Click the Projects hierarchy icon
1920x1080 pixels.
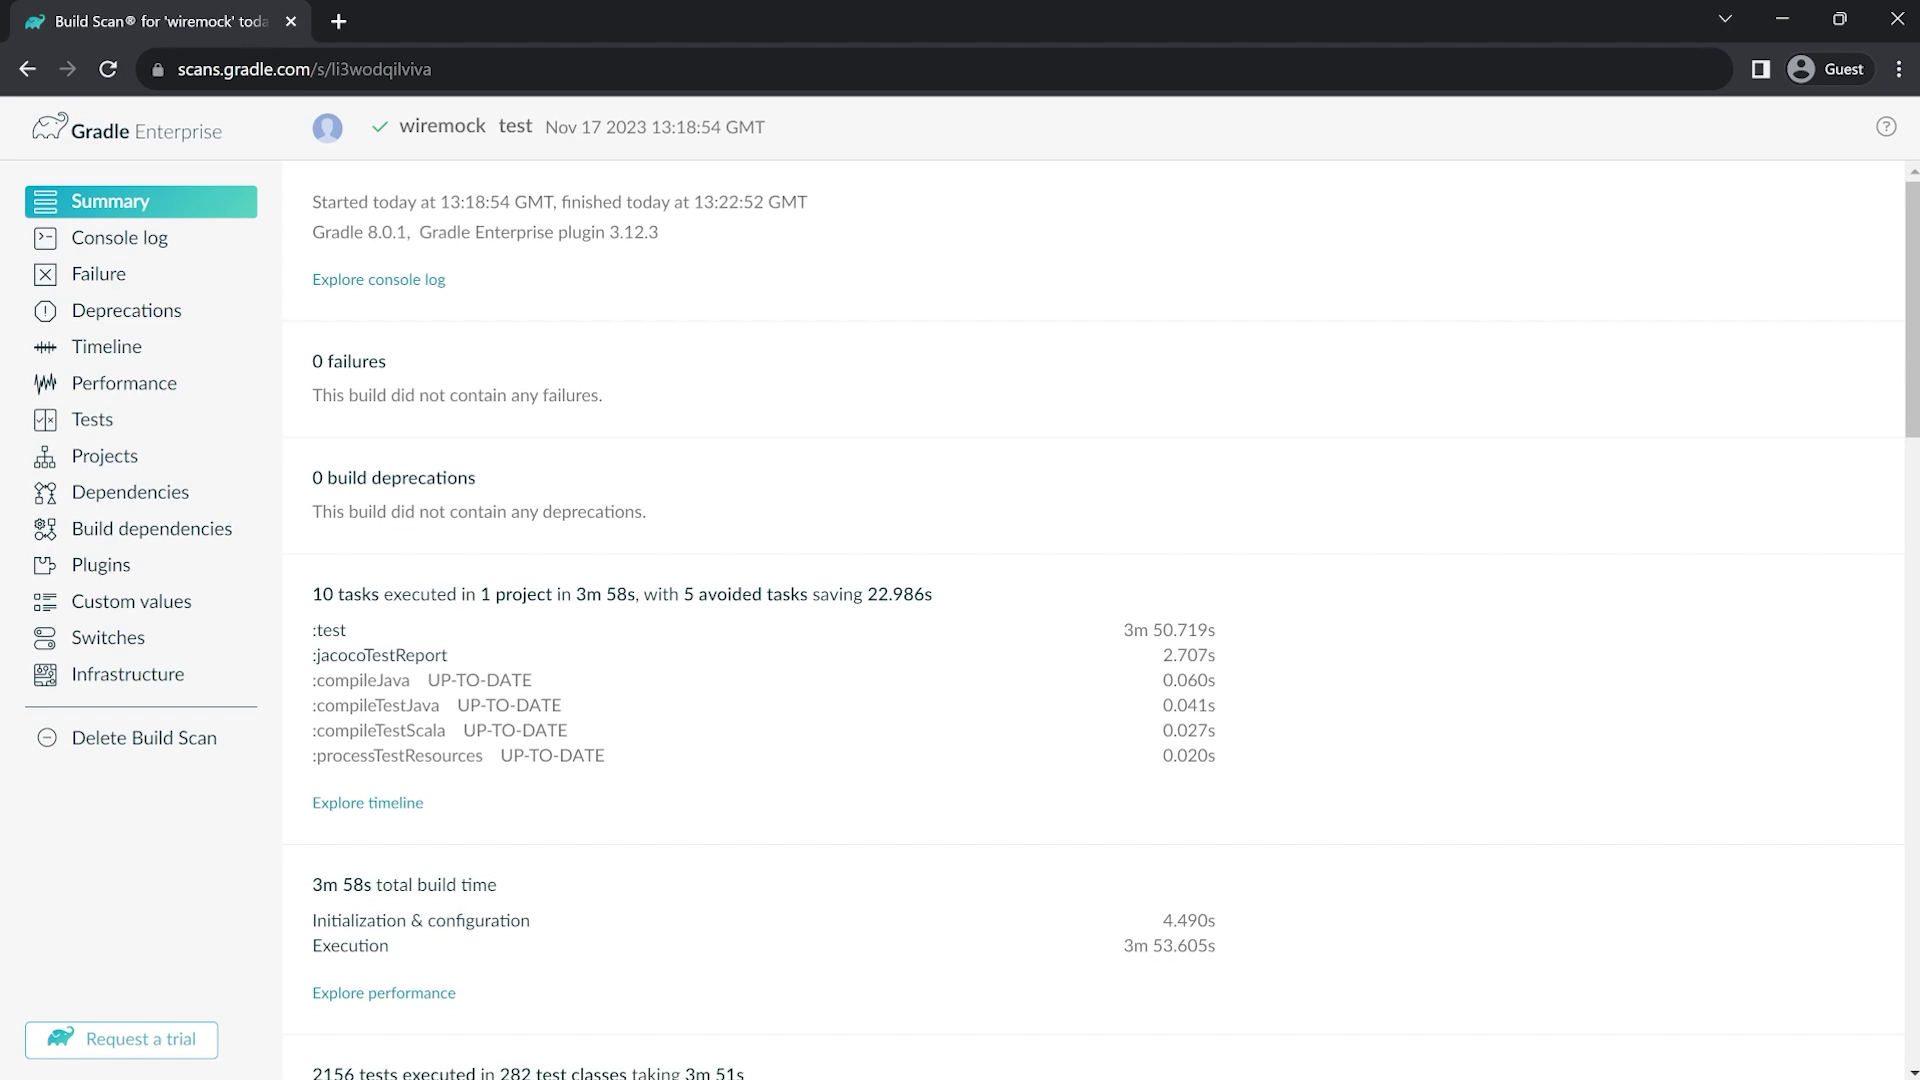click(x=45, y=457)
